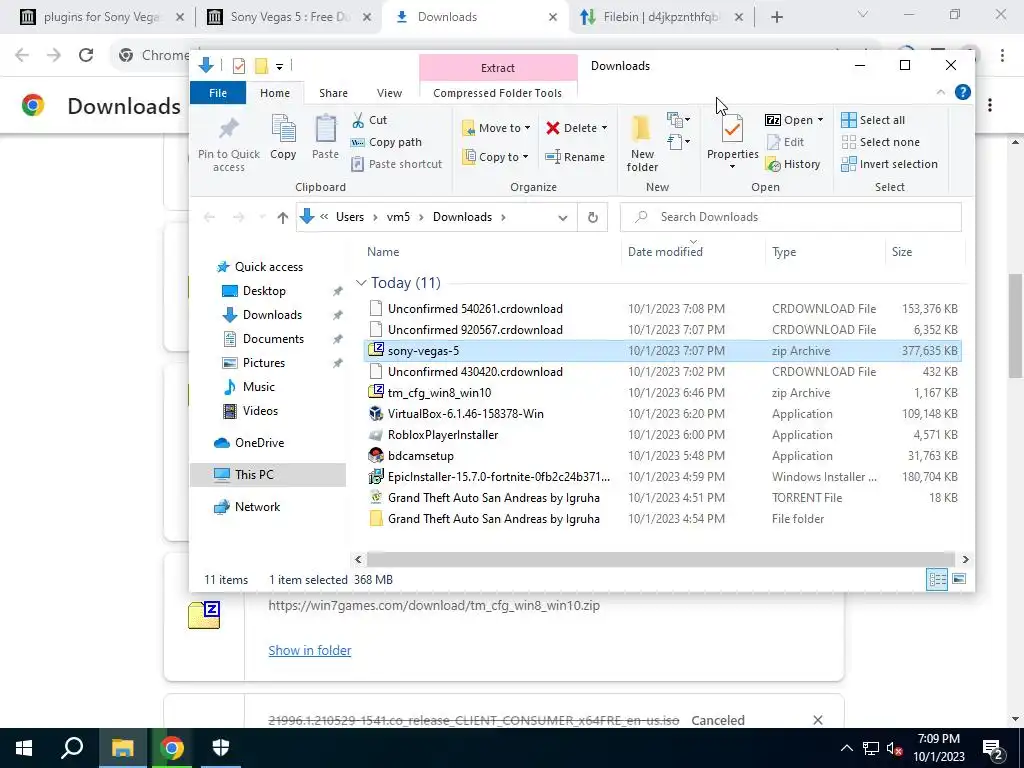Select the sony-vegas-5 zip file

click(662, 351)
